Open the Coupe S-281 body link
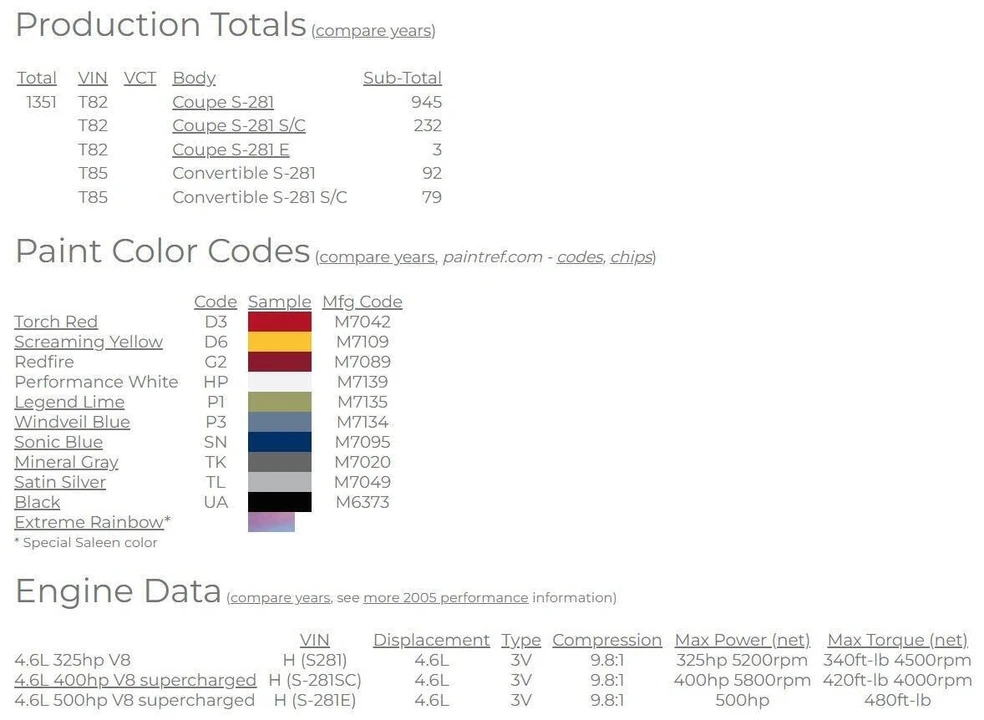The width and height of the screenshot is (984, 720). (223, 102)
